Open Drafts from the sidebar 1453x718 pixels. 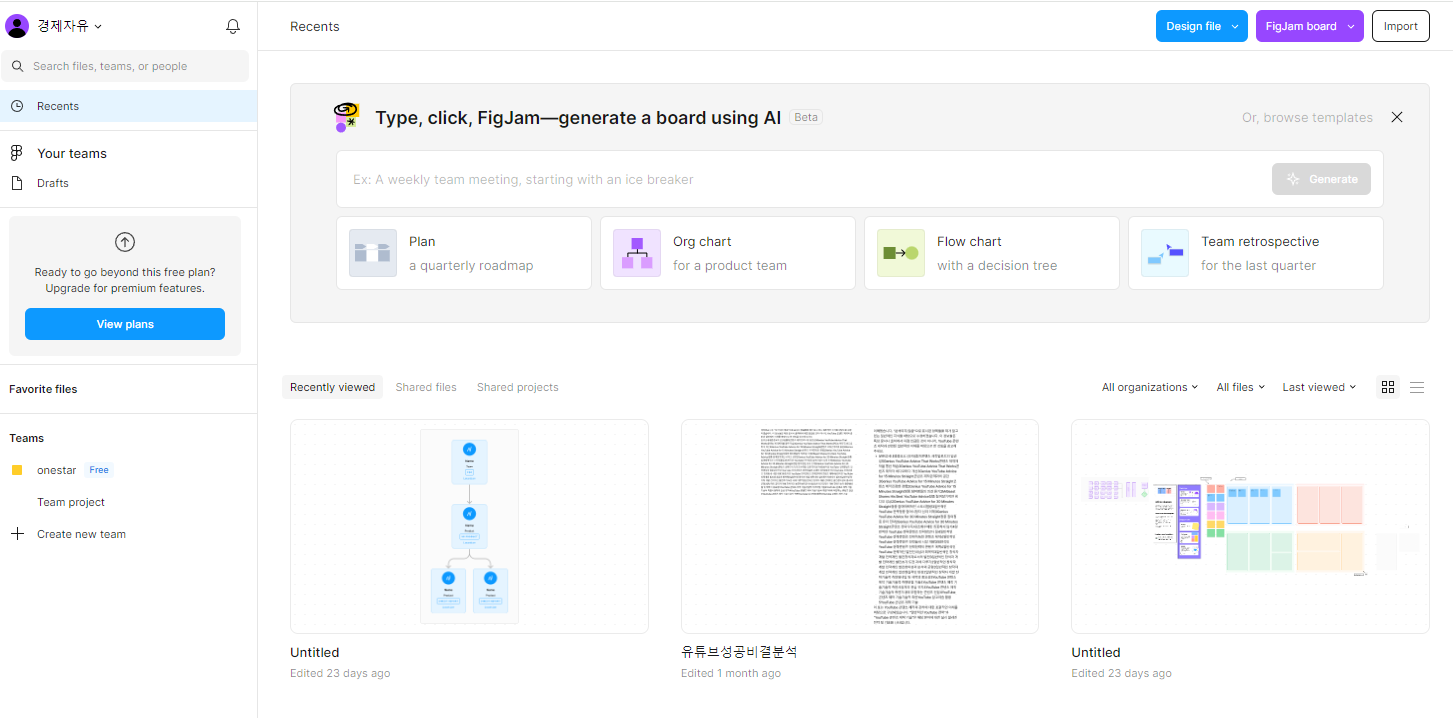(x=53, y=183)
